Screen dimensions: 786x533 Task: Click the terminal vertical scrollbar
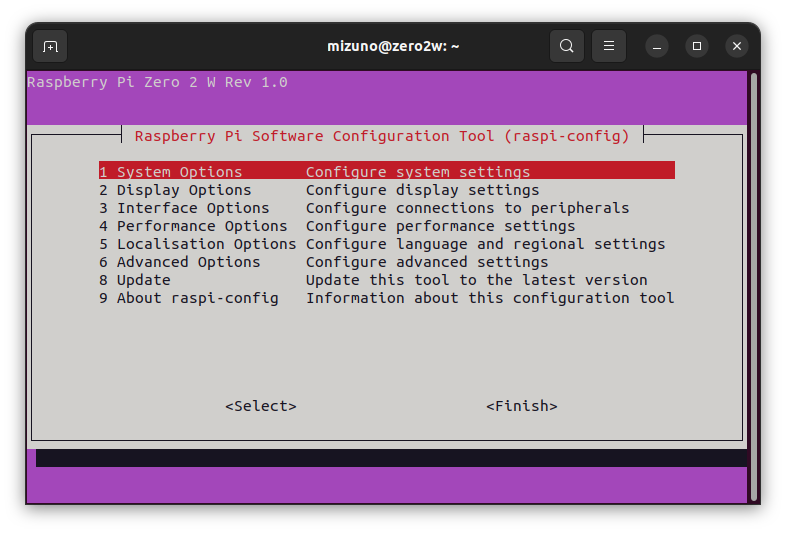754,287
